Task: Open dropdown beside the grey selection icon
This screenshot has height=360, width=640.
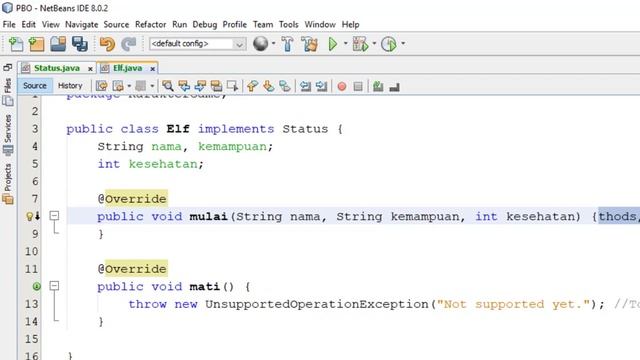Action: [152, 86]
